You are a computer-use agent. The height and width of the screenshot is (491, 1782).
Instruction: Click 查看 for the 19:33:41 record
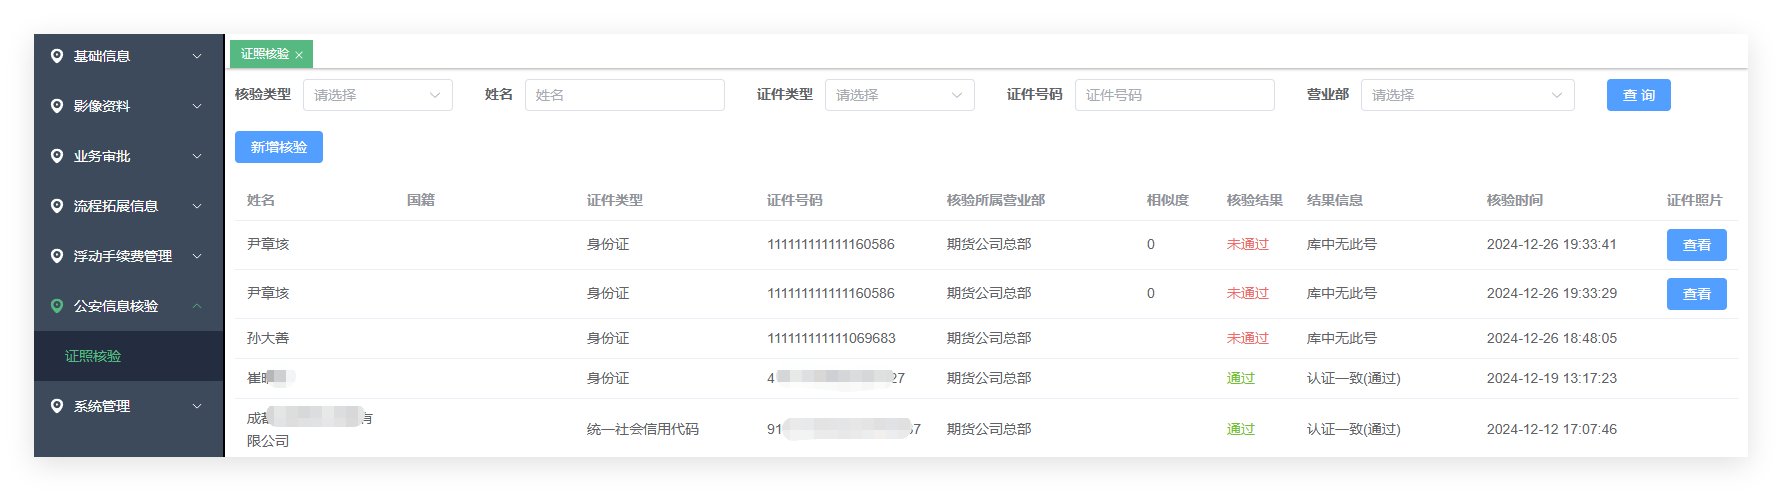(x=1697, y=245)
